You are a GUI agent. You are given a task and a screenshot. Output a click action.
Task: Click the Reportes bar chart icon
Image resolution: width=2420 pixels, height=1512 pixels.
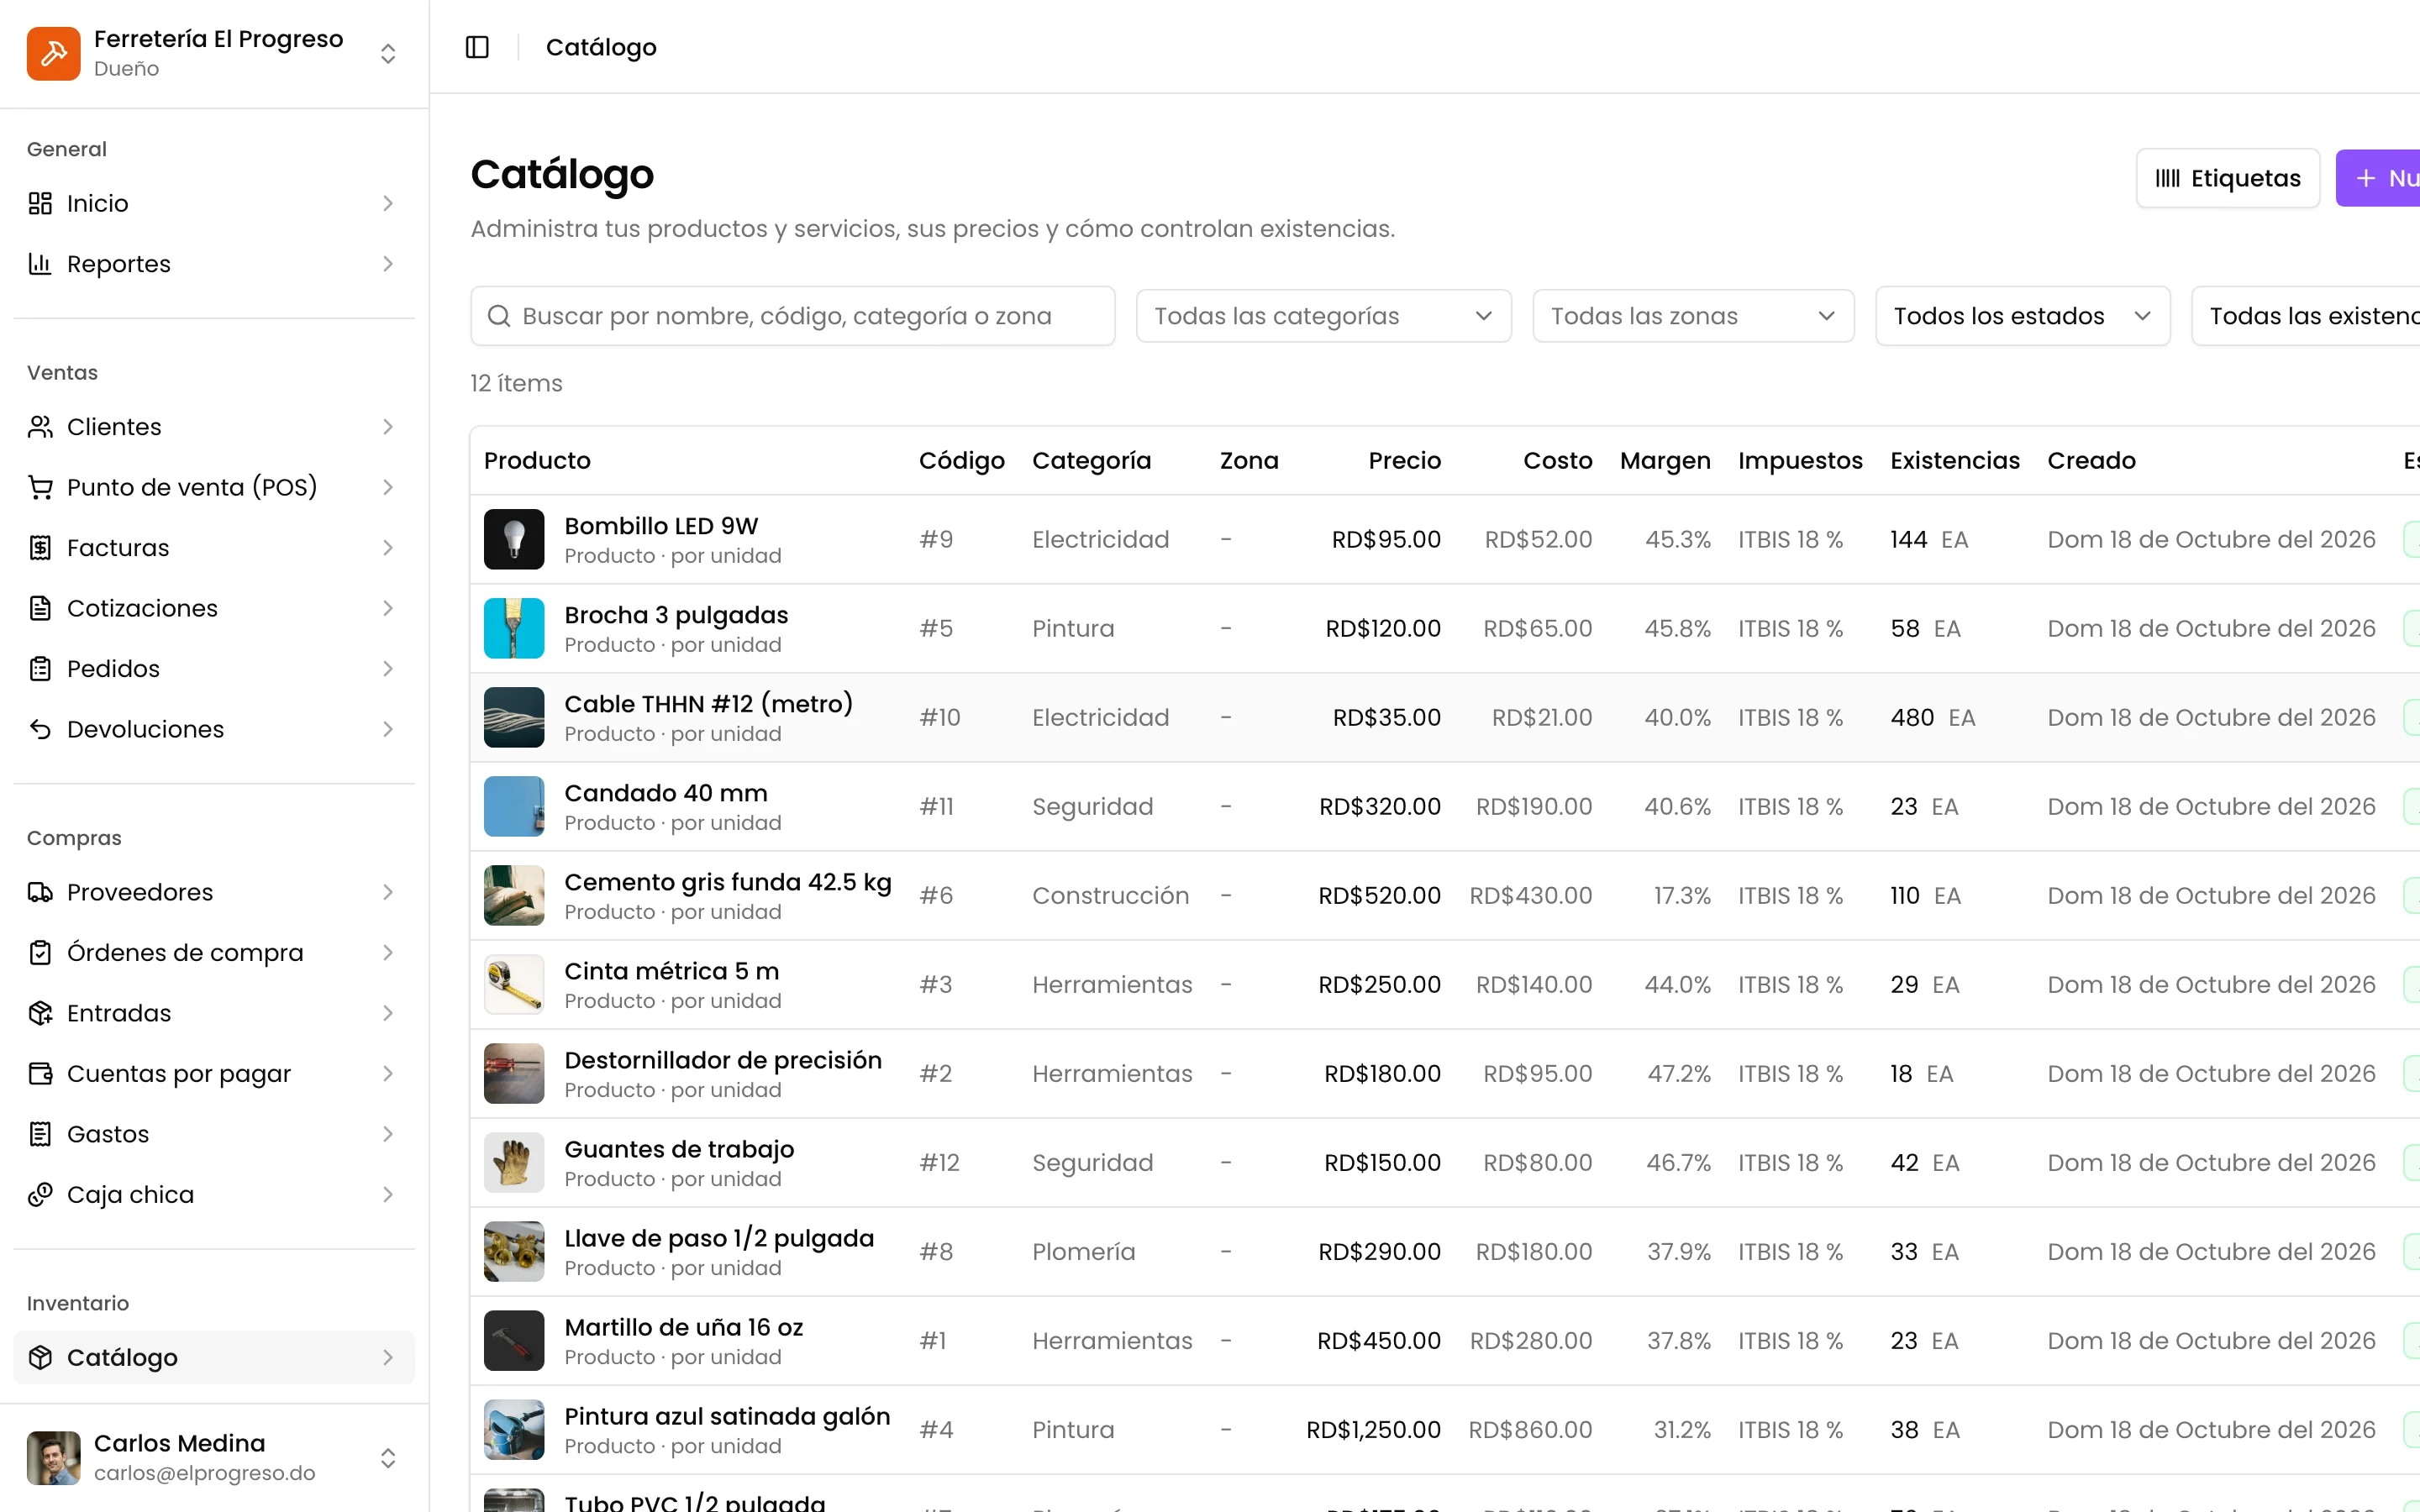click(x=40, y=264)
